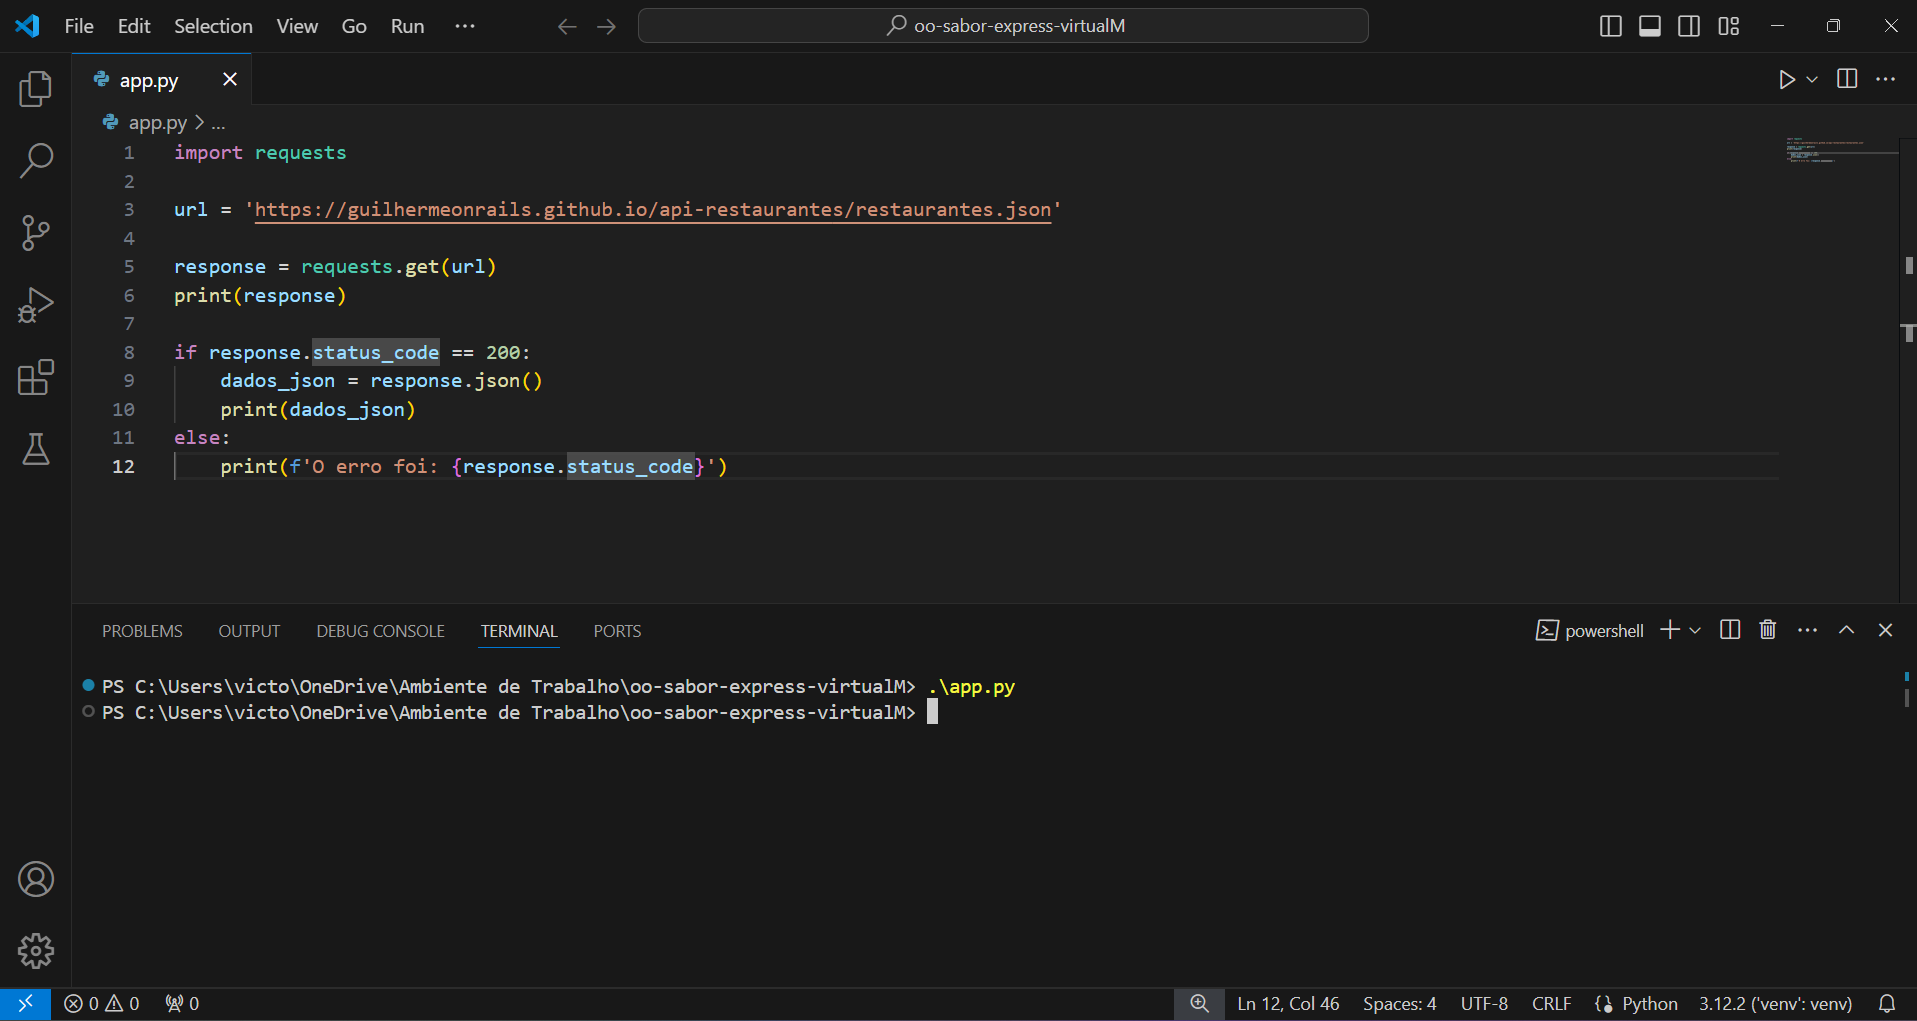Open the View menu
The height and width of the screenshot is (1021, 1917).
pyautogui.click(x=297, y=26)
